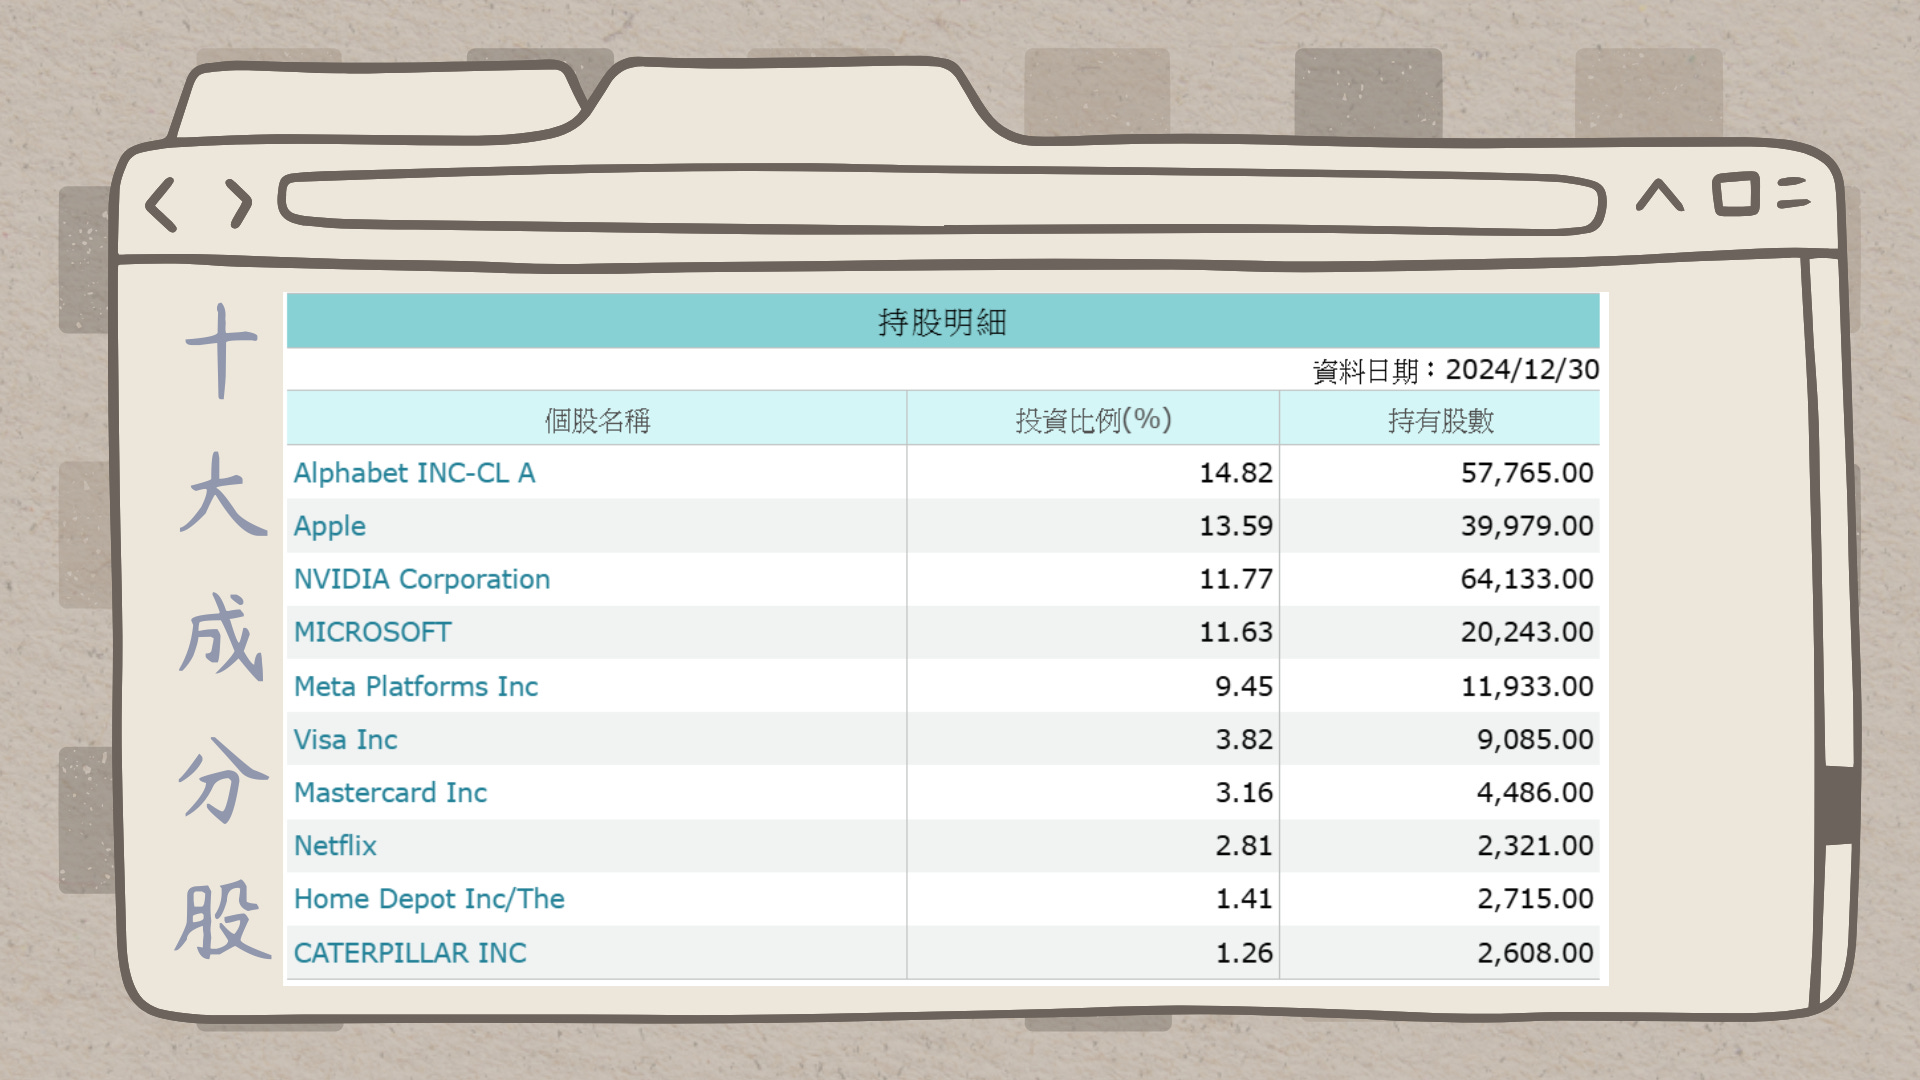
Task: Select the 4,486.00 shares cell
Action: point(1440,792)
